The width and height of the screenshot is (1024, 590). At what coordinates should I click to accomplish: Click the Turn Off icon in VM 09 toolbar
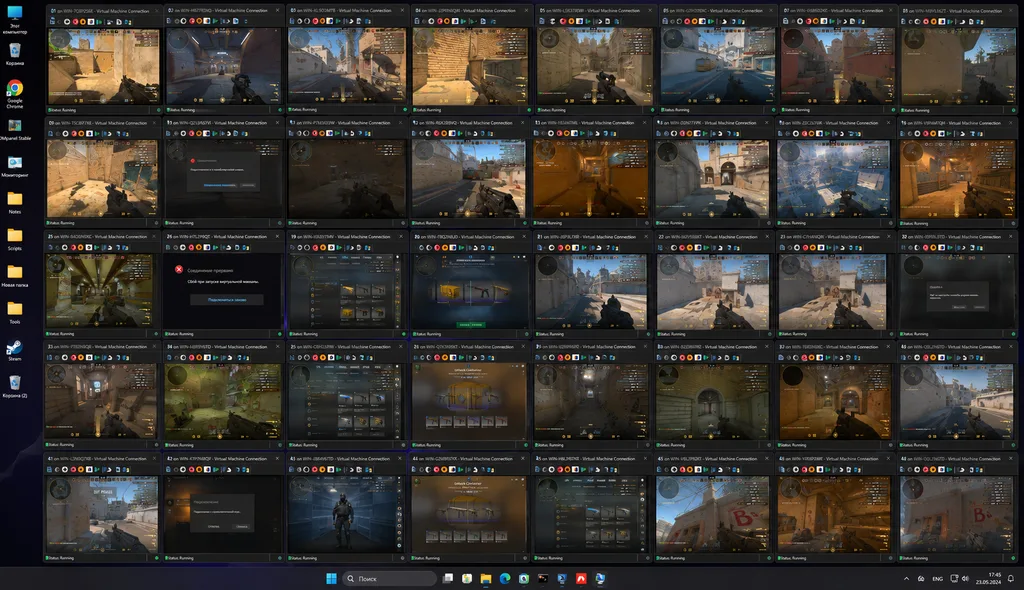(67, 133)
